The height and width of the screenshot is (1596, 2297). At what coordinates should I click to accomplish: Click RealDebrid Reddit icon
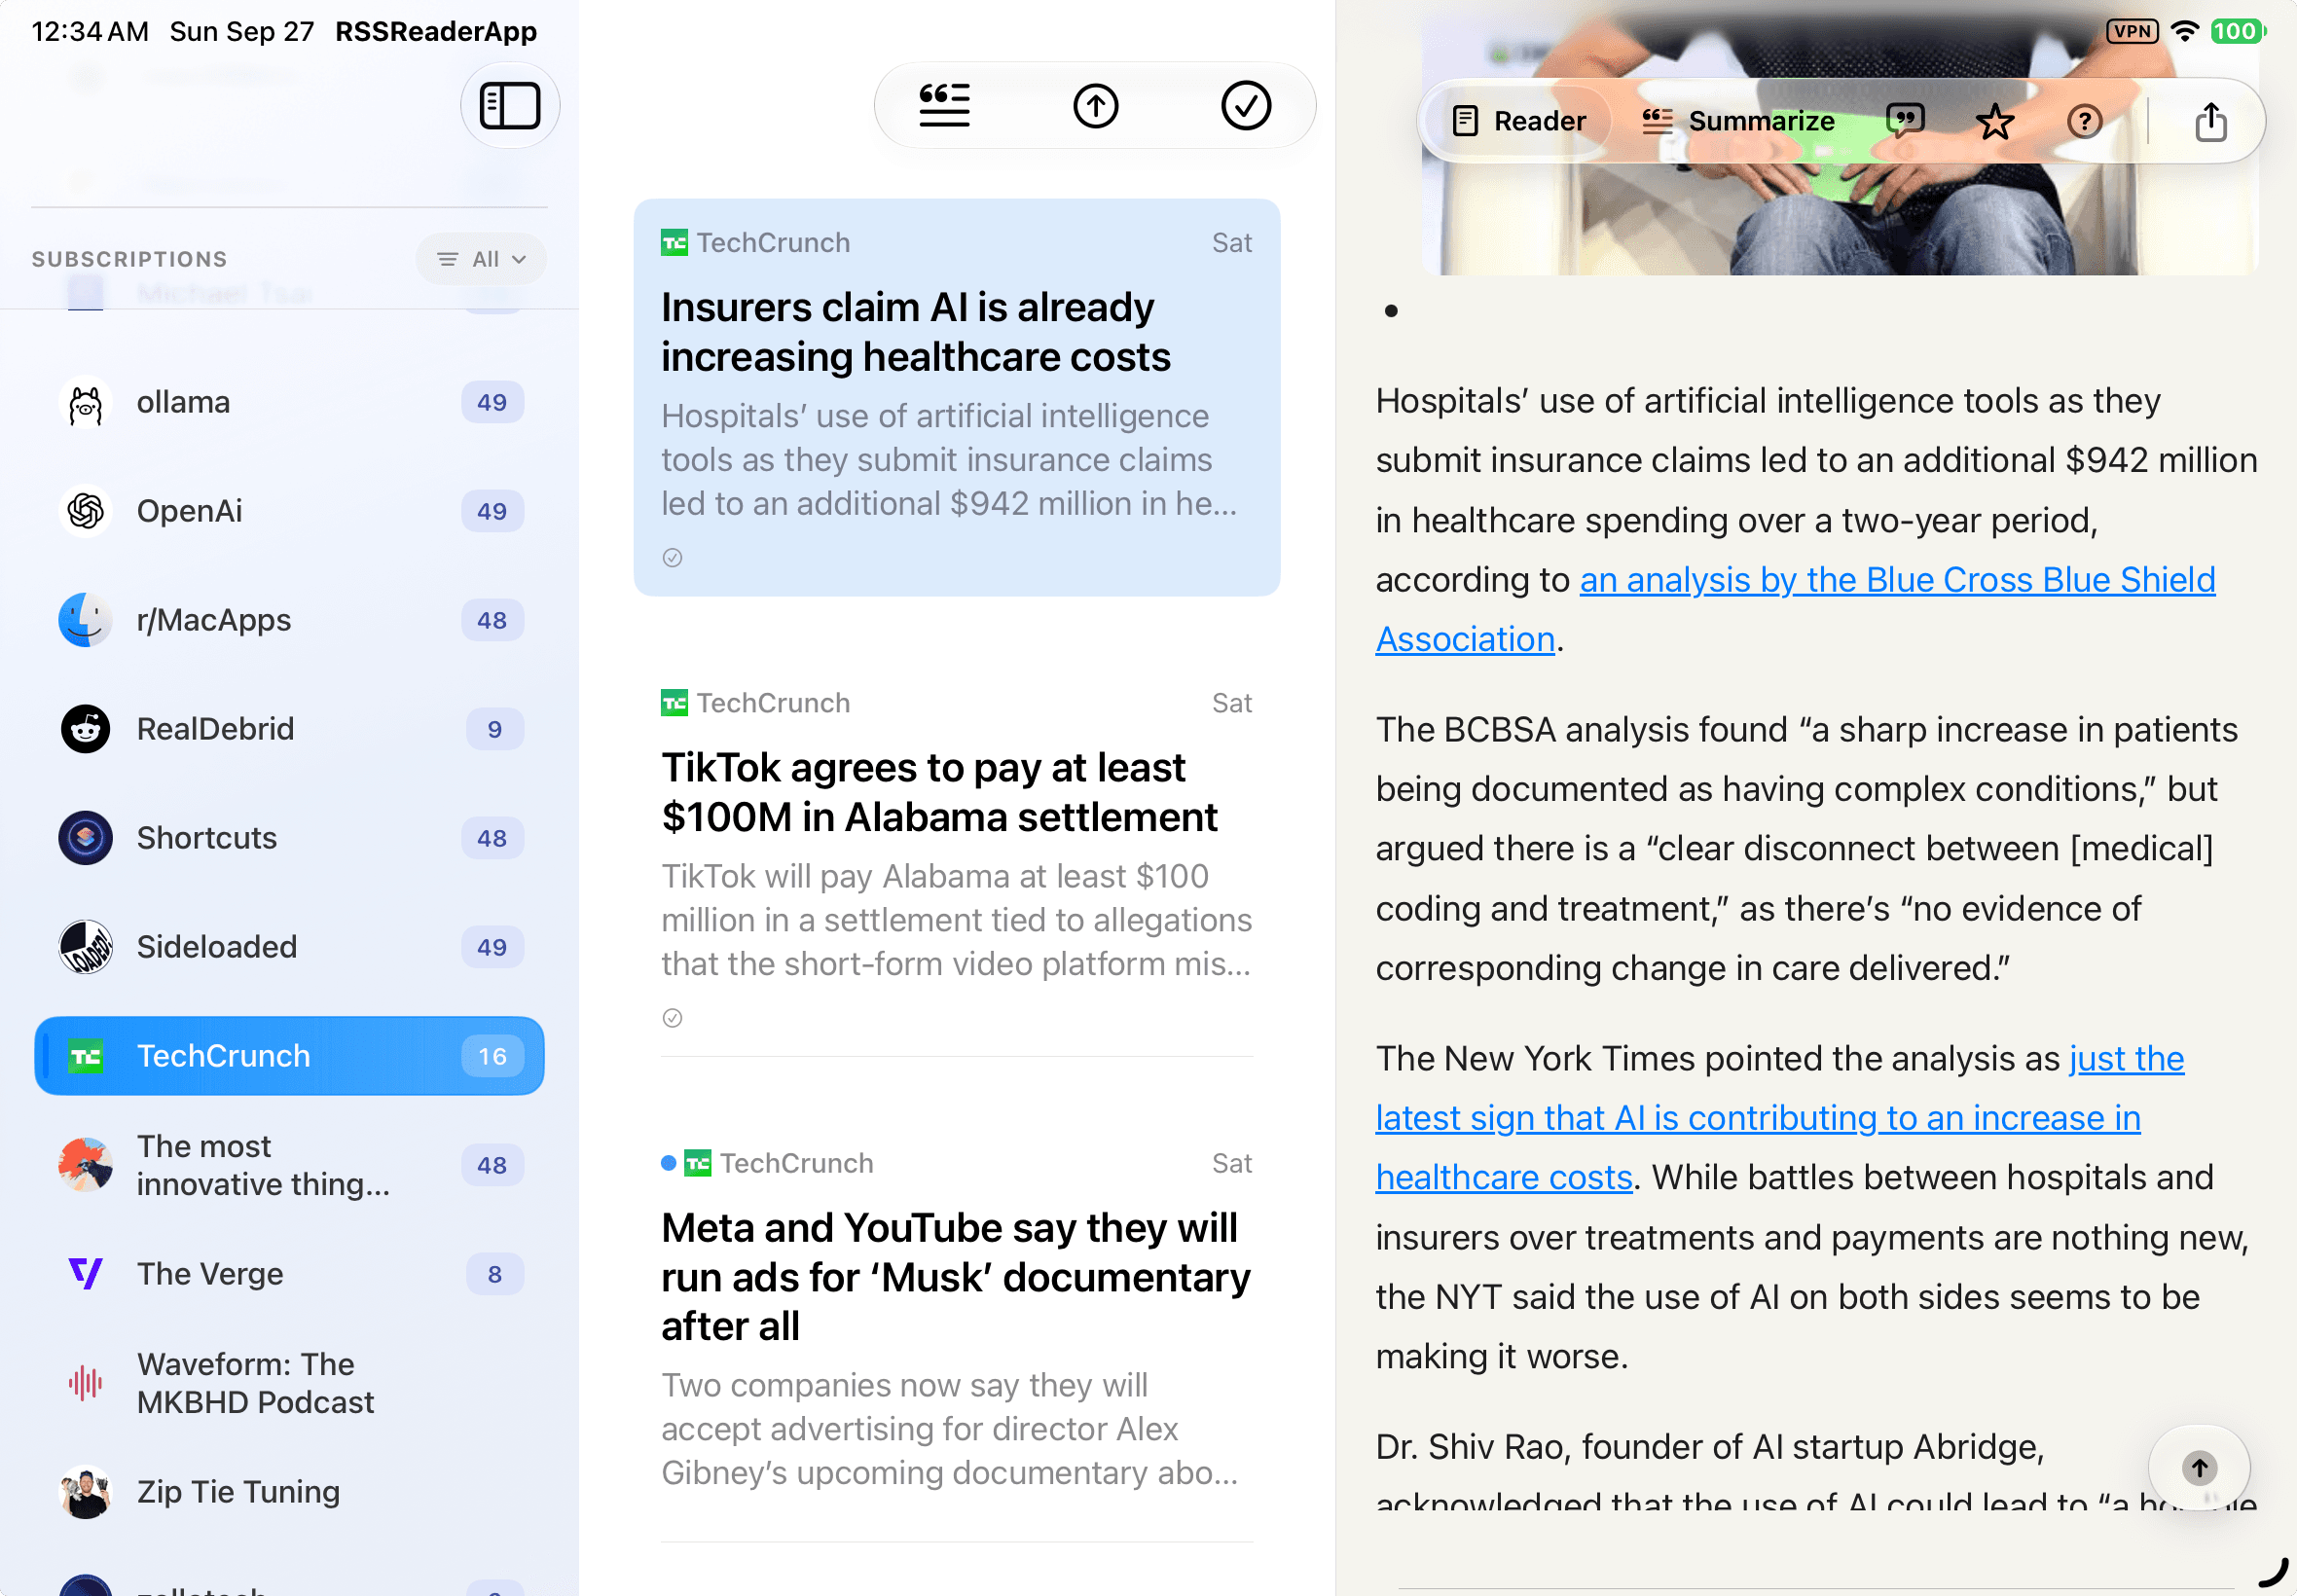(x=86, y=729)
